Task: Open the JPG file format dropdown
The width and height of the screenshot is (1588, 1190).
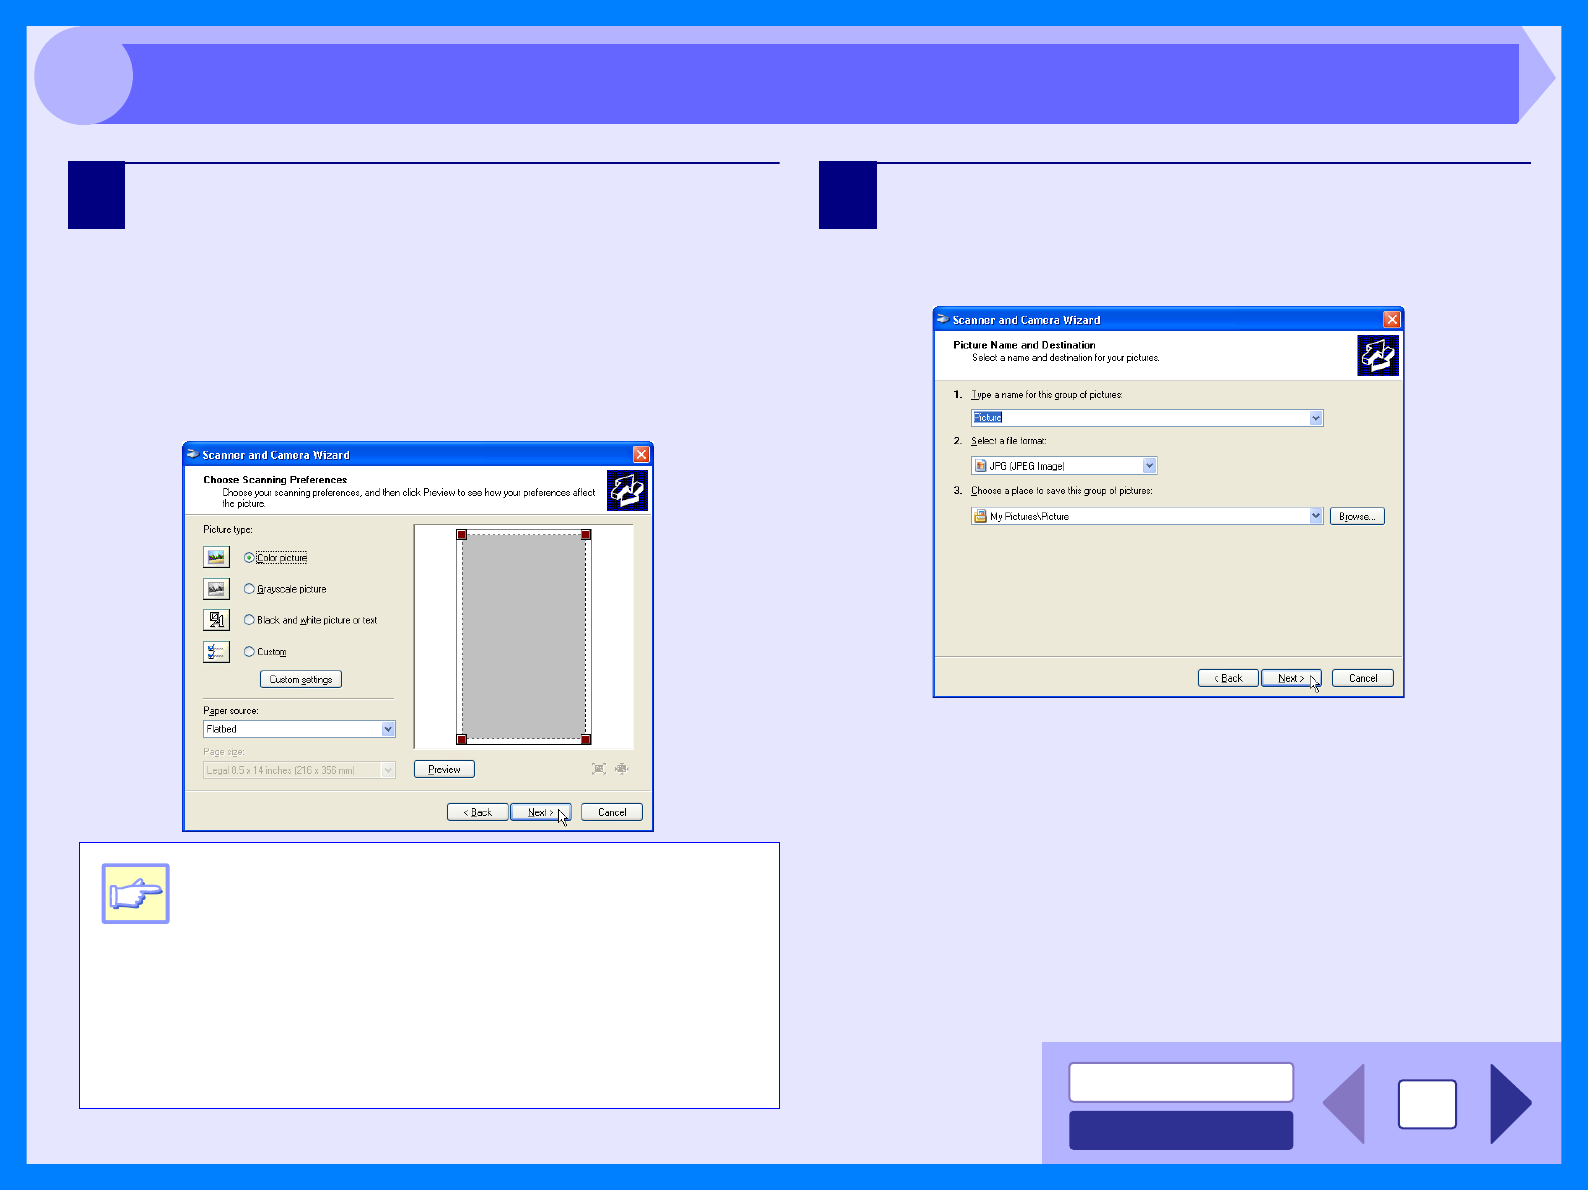Action: (x=1064, y=465)
